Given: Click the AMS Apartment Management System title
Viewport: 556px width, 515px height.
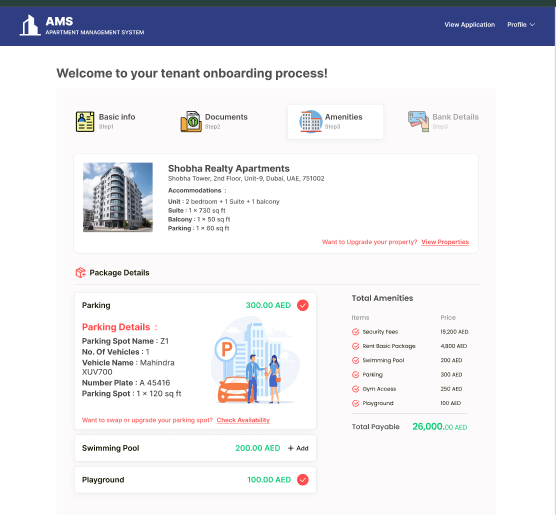Looking at the screenshot, I should pos(95,26).
